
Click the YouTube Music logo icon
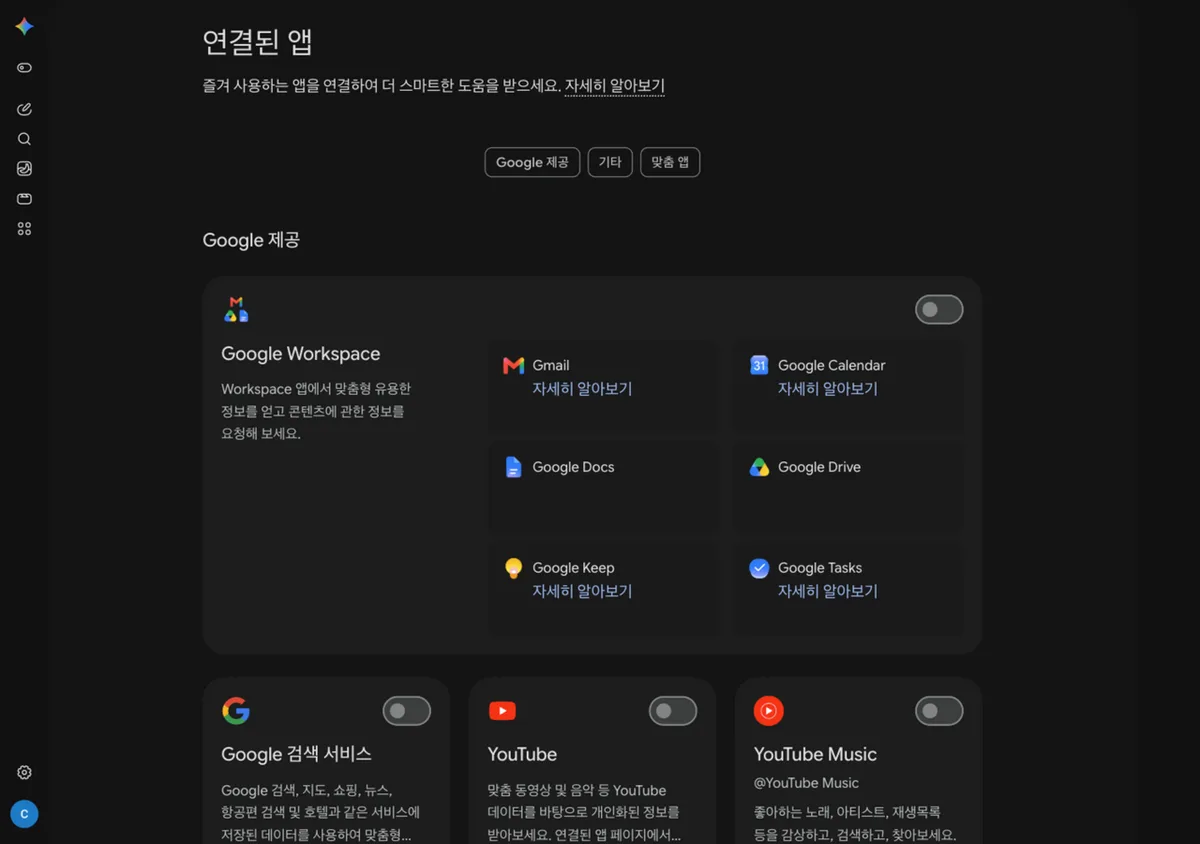point(769,711)
